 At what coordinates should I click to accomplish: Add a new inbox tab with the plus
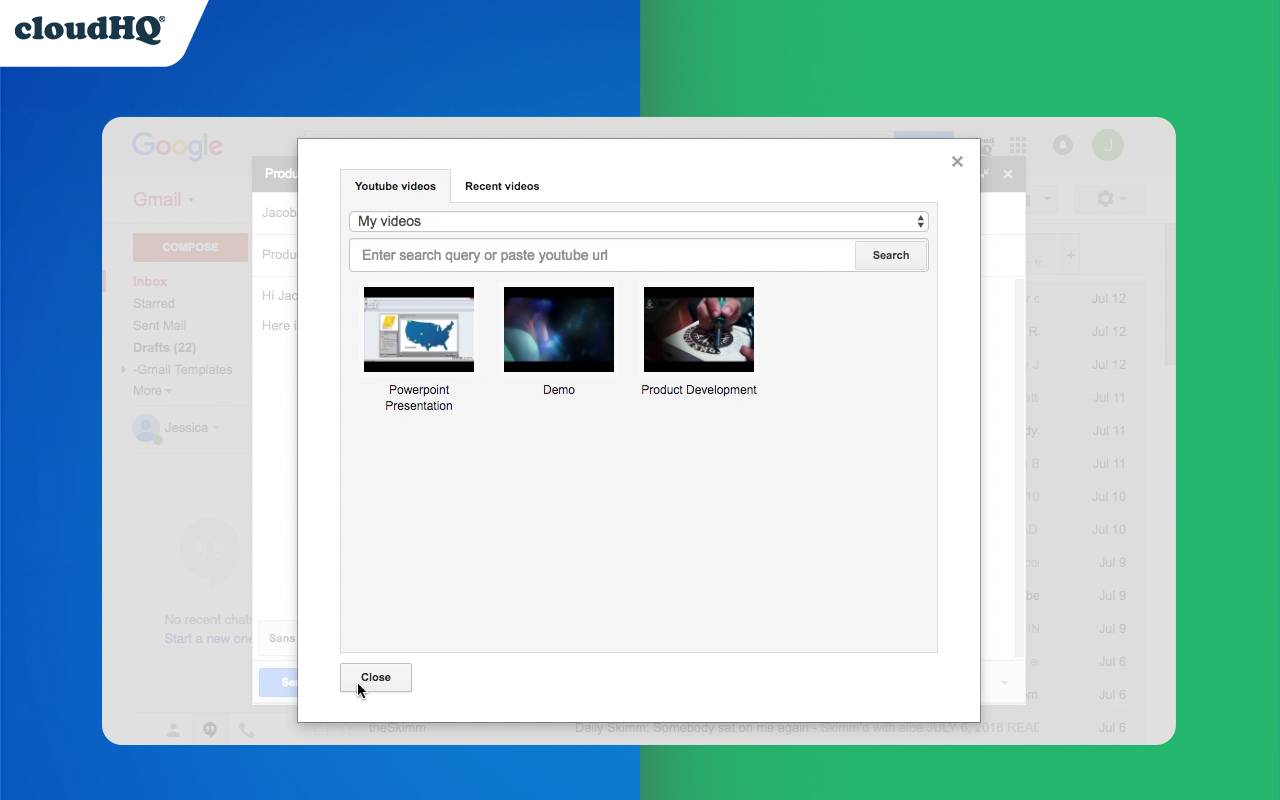pyautogui.click(x=1070, y=256)
